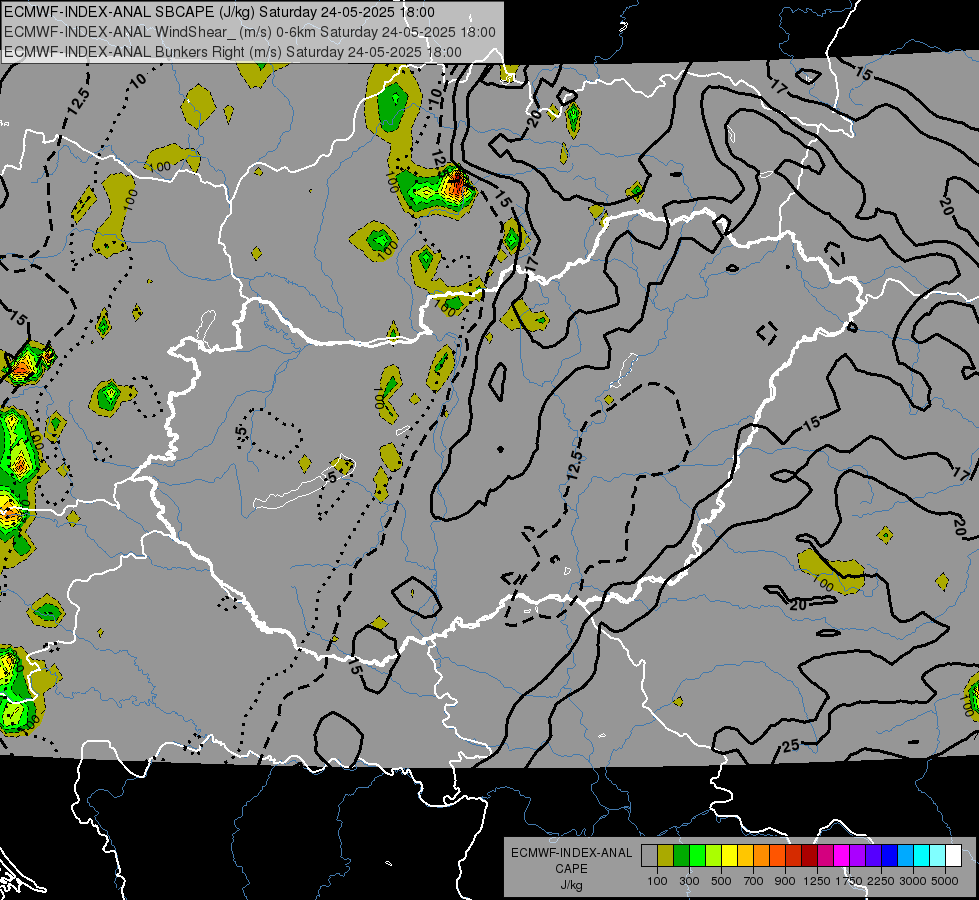Screen dimensions: 979x900
Task: Click the white swatch at legend end
Action: 953,855
